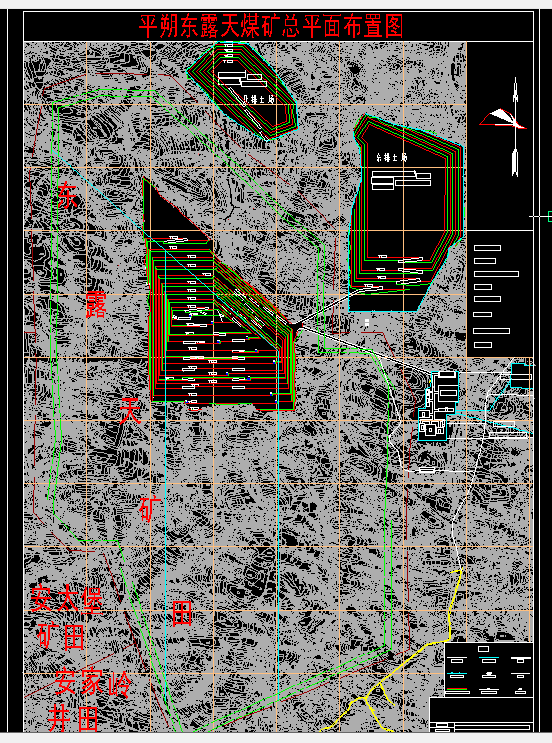Select the white 北排土场 label in north dump
Screen dimensions: 552x743
260,100
